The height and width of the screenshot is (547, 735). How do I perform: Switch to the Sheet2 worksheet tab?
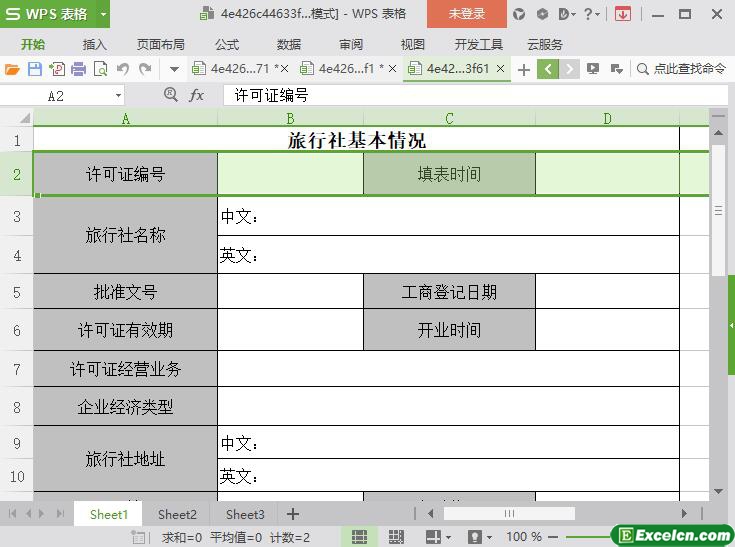point(177,514)
